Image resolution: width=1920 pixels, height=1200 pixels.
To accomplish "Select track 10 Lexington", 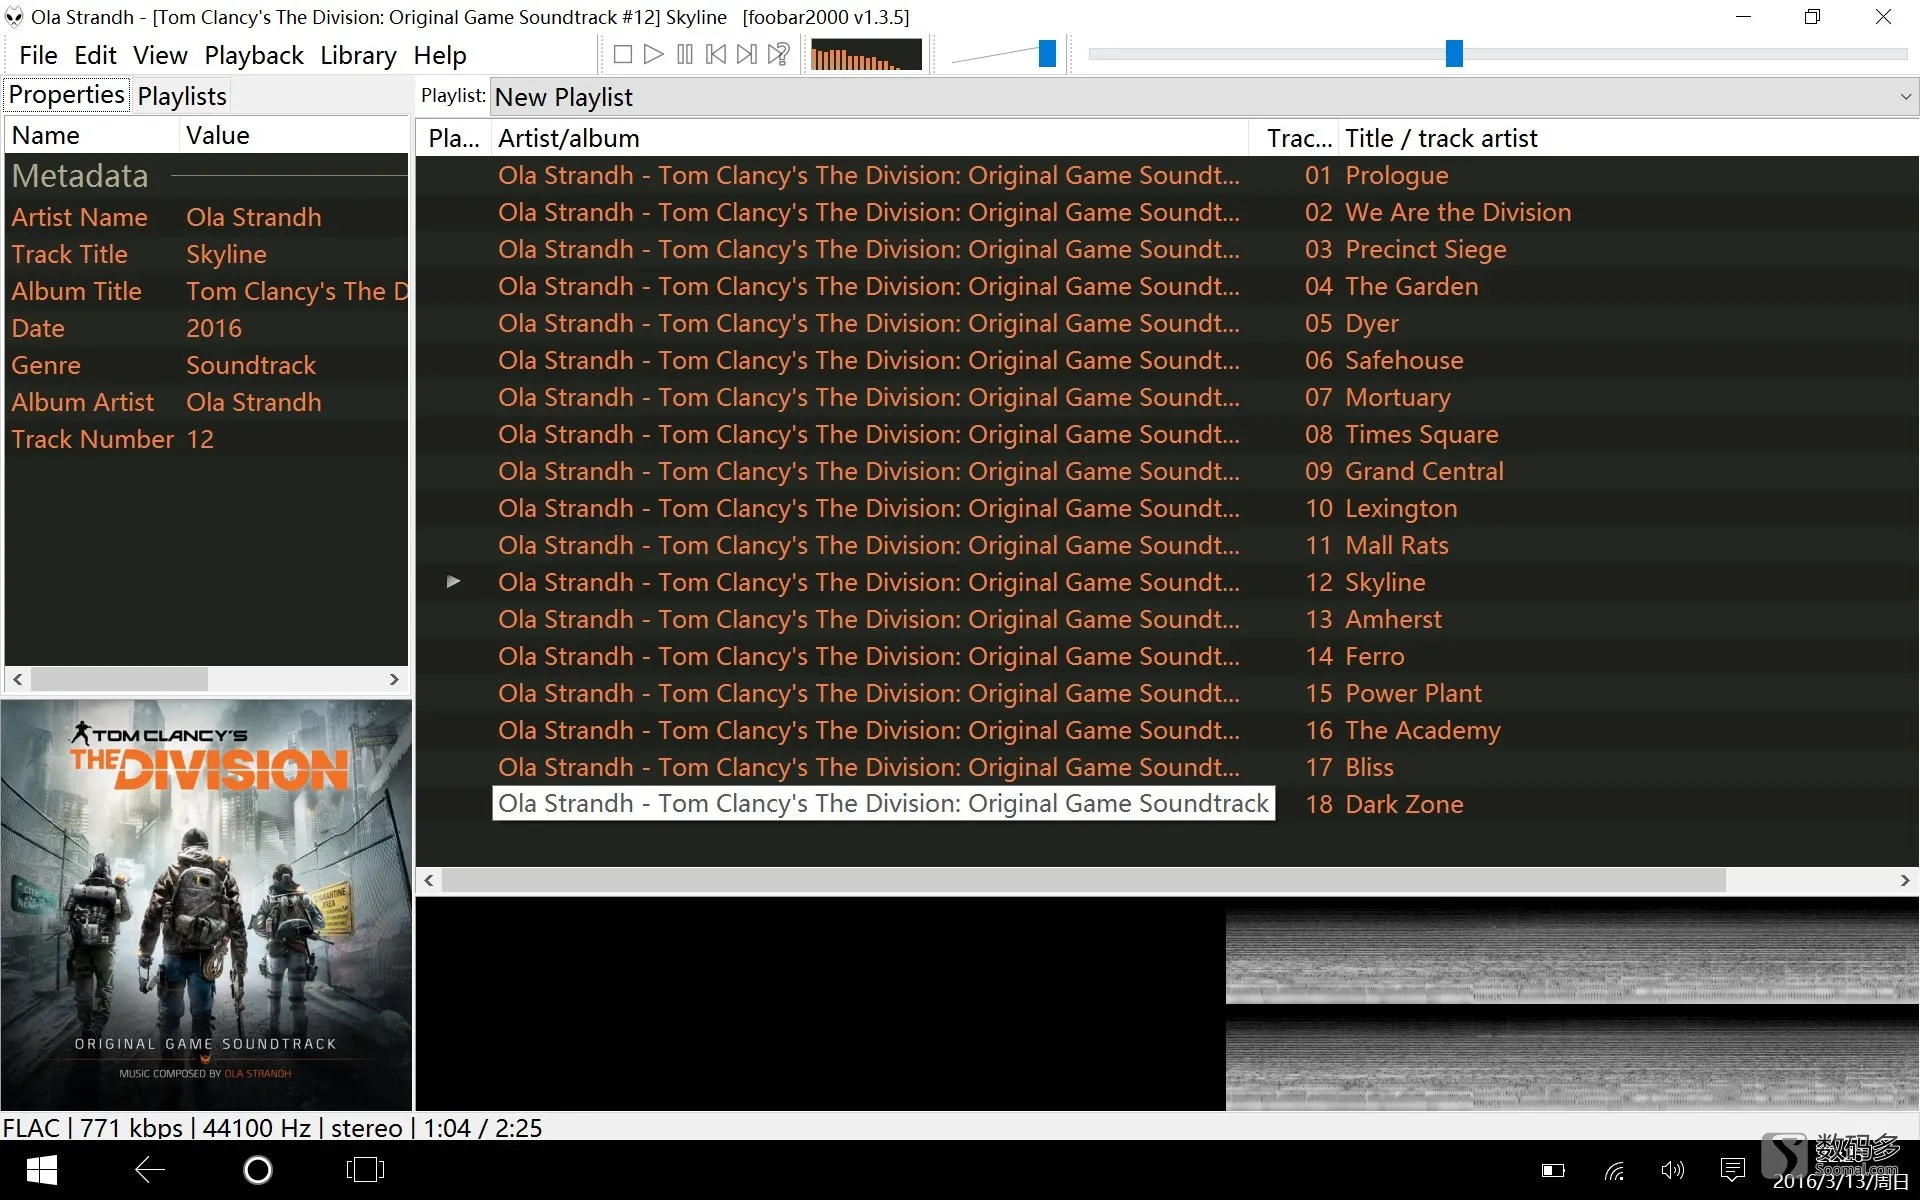I will click(x=1167, y=508).
